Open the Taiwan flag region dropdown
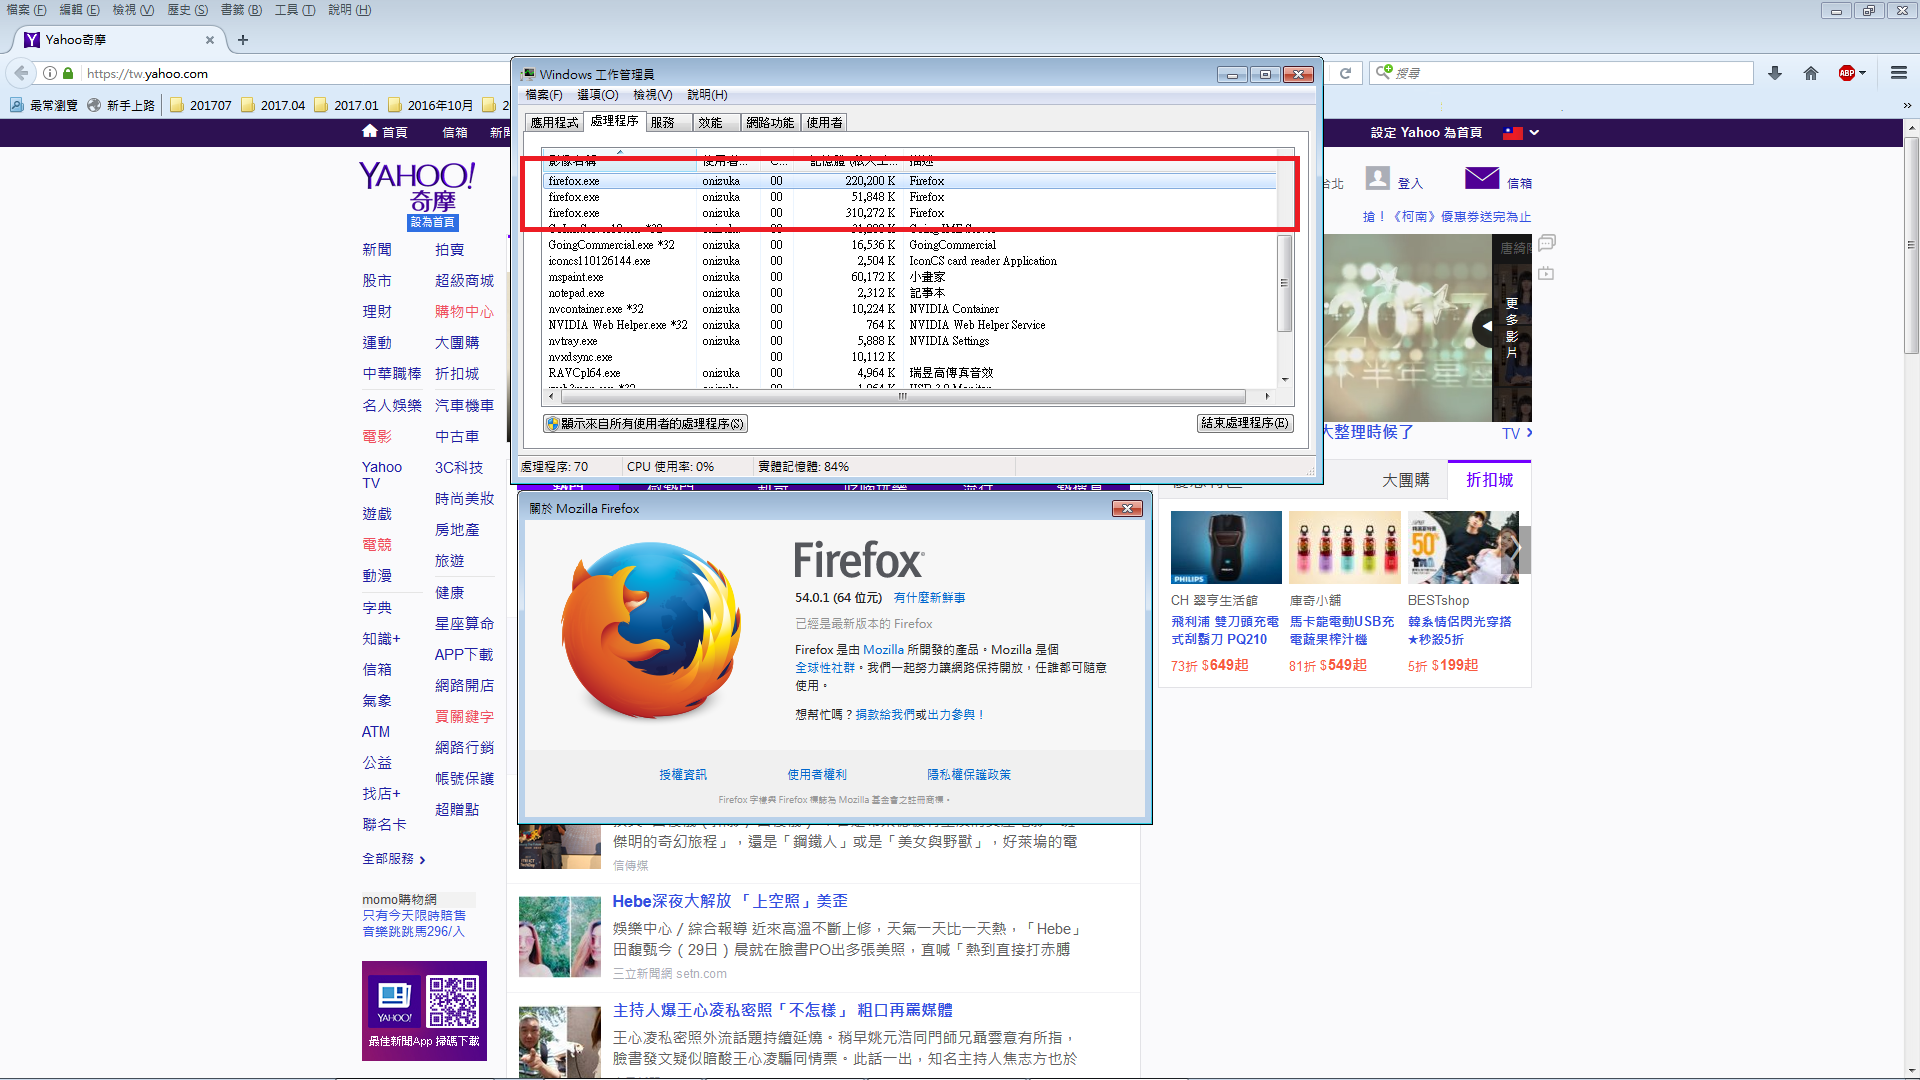Image resolution: width=1920 pixels, height=1080 pixels. [x=1521, y=132]
